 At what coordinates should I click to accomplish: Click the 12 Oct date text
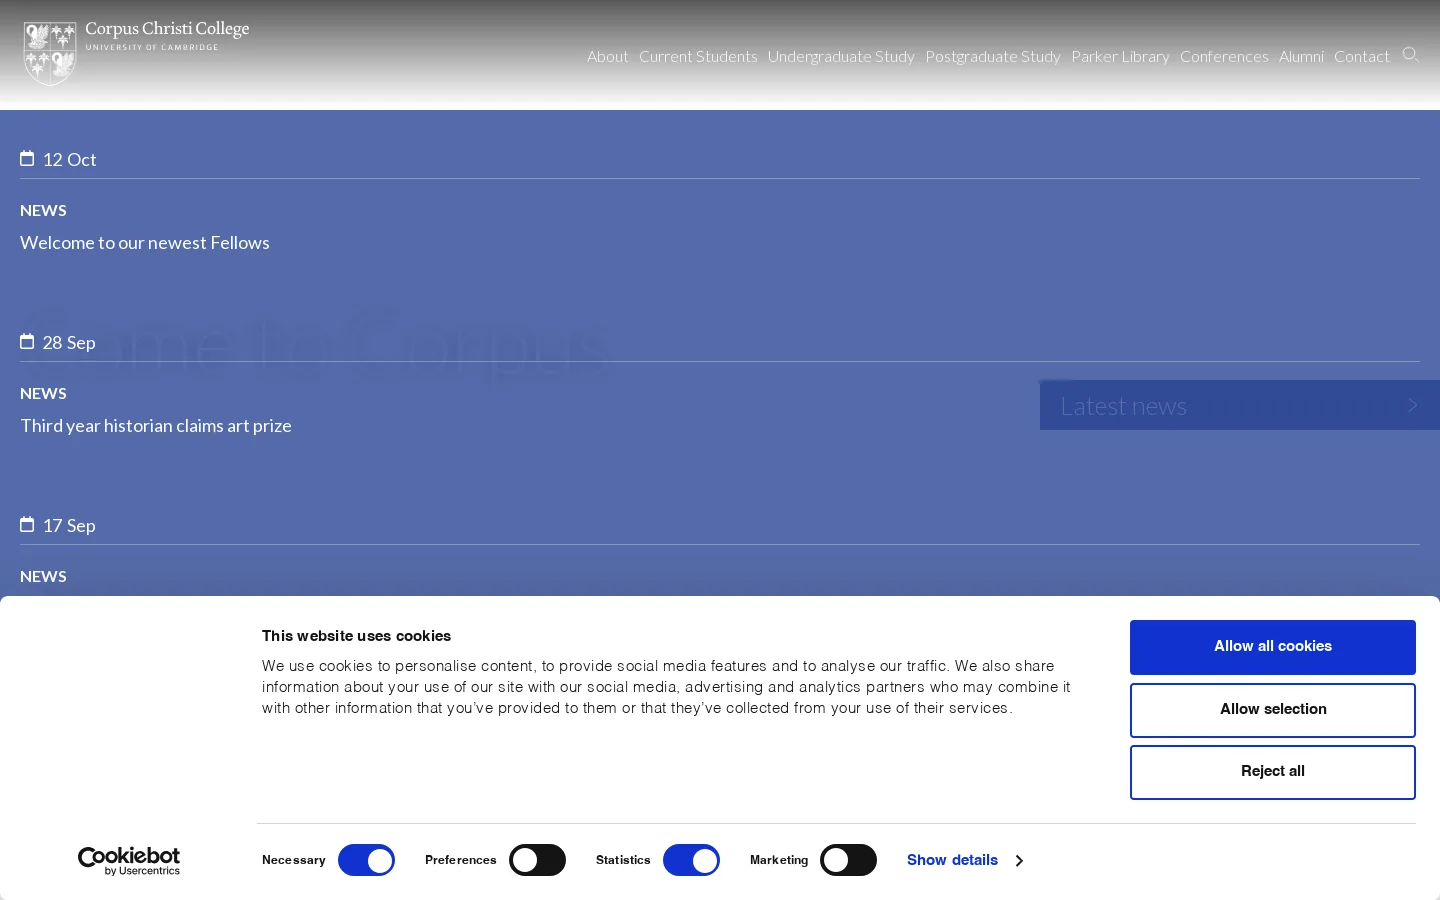69,160
